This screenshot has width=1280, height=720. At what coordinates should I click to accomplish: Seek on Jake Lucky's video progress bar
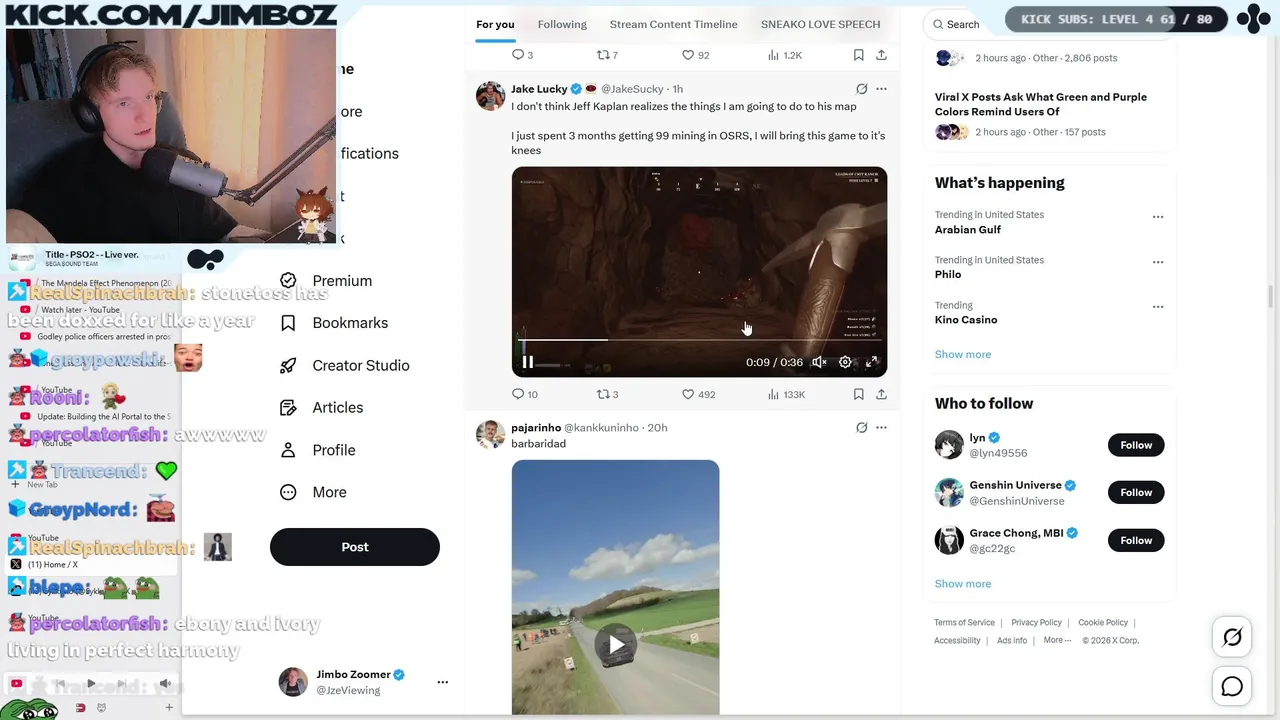click(x=699, y=340)
